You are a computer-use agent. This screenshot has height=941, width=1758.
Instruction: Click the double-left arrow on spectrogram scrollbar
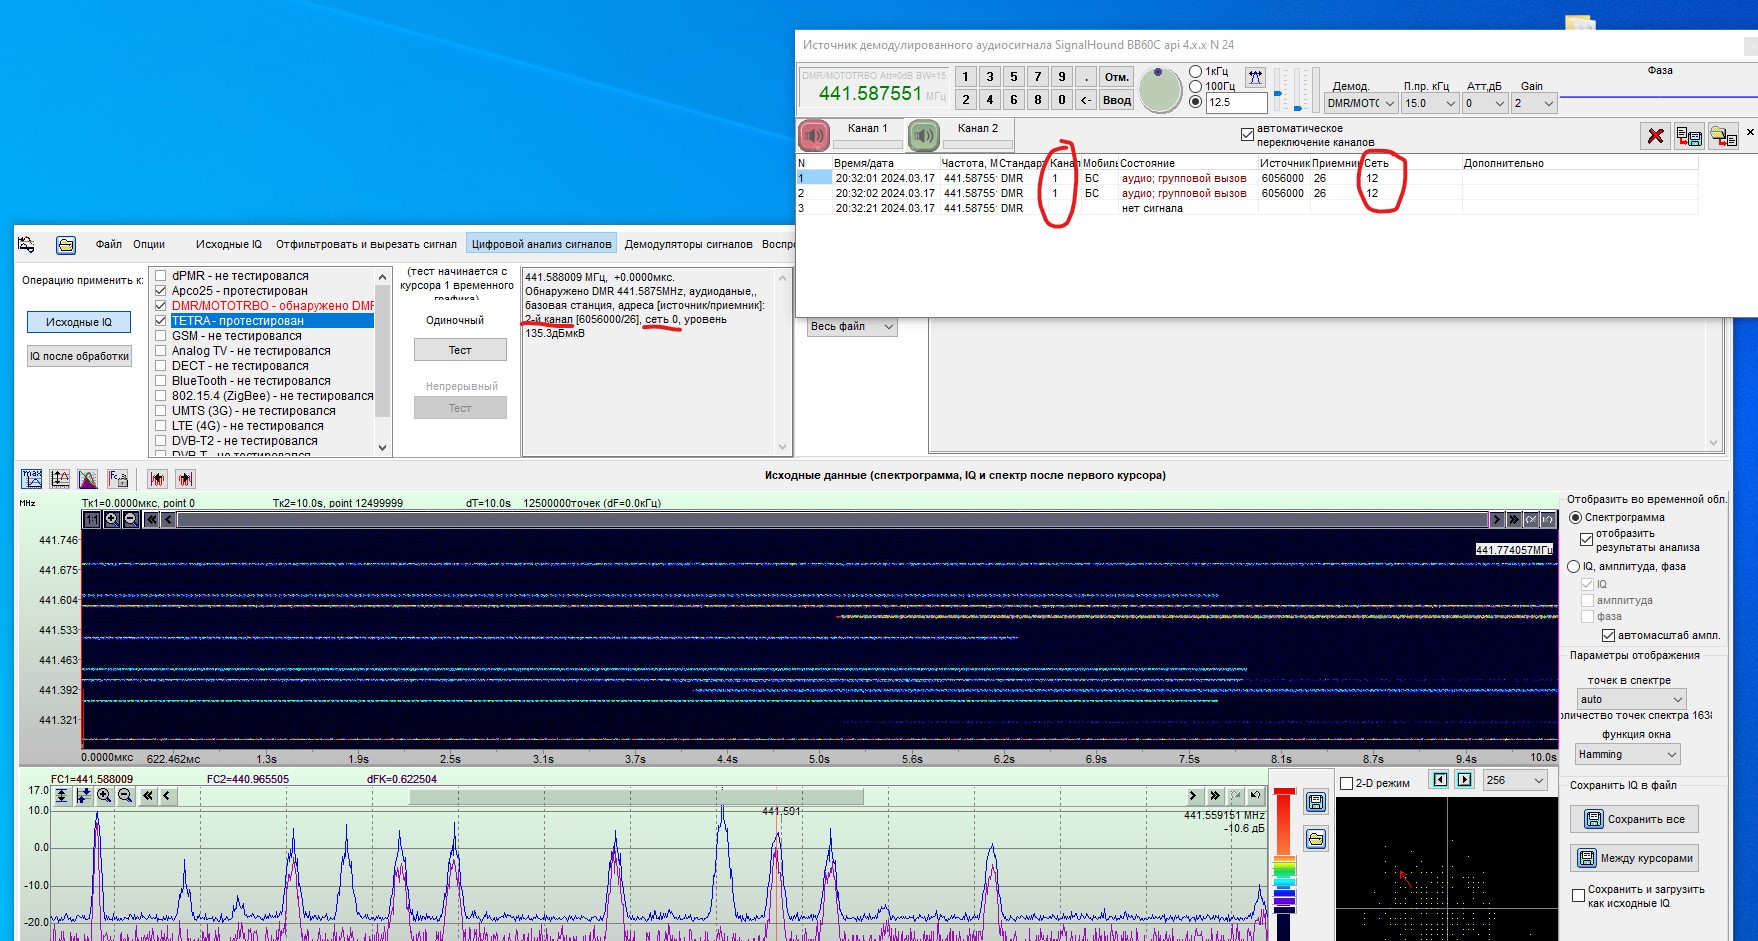(151, 519)
